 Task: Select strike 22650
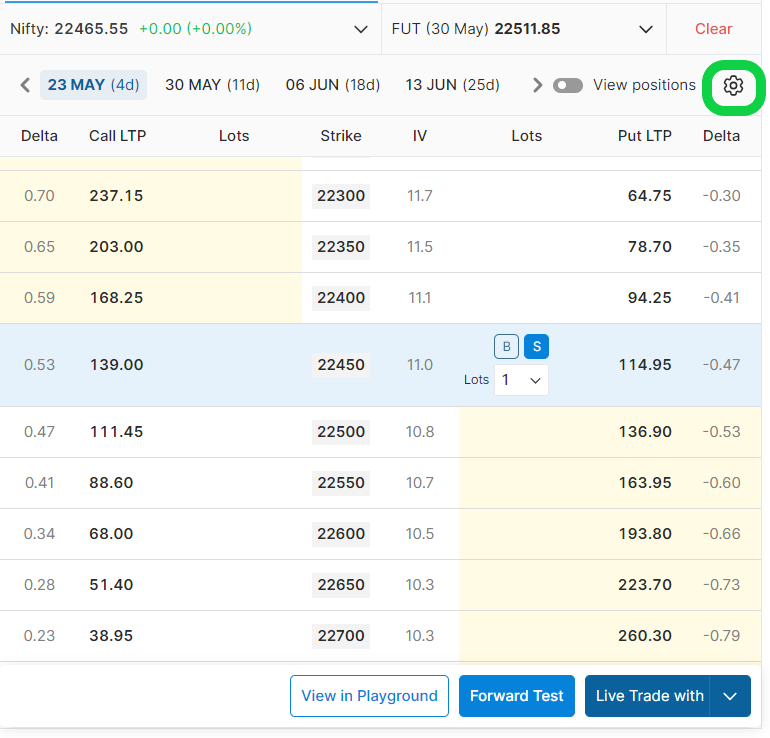[341, 585]
